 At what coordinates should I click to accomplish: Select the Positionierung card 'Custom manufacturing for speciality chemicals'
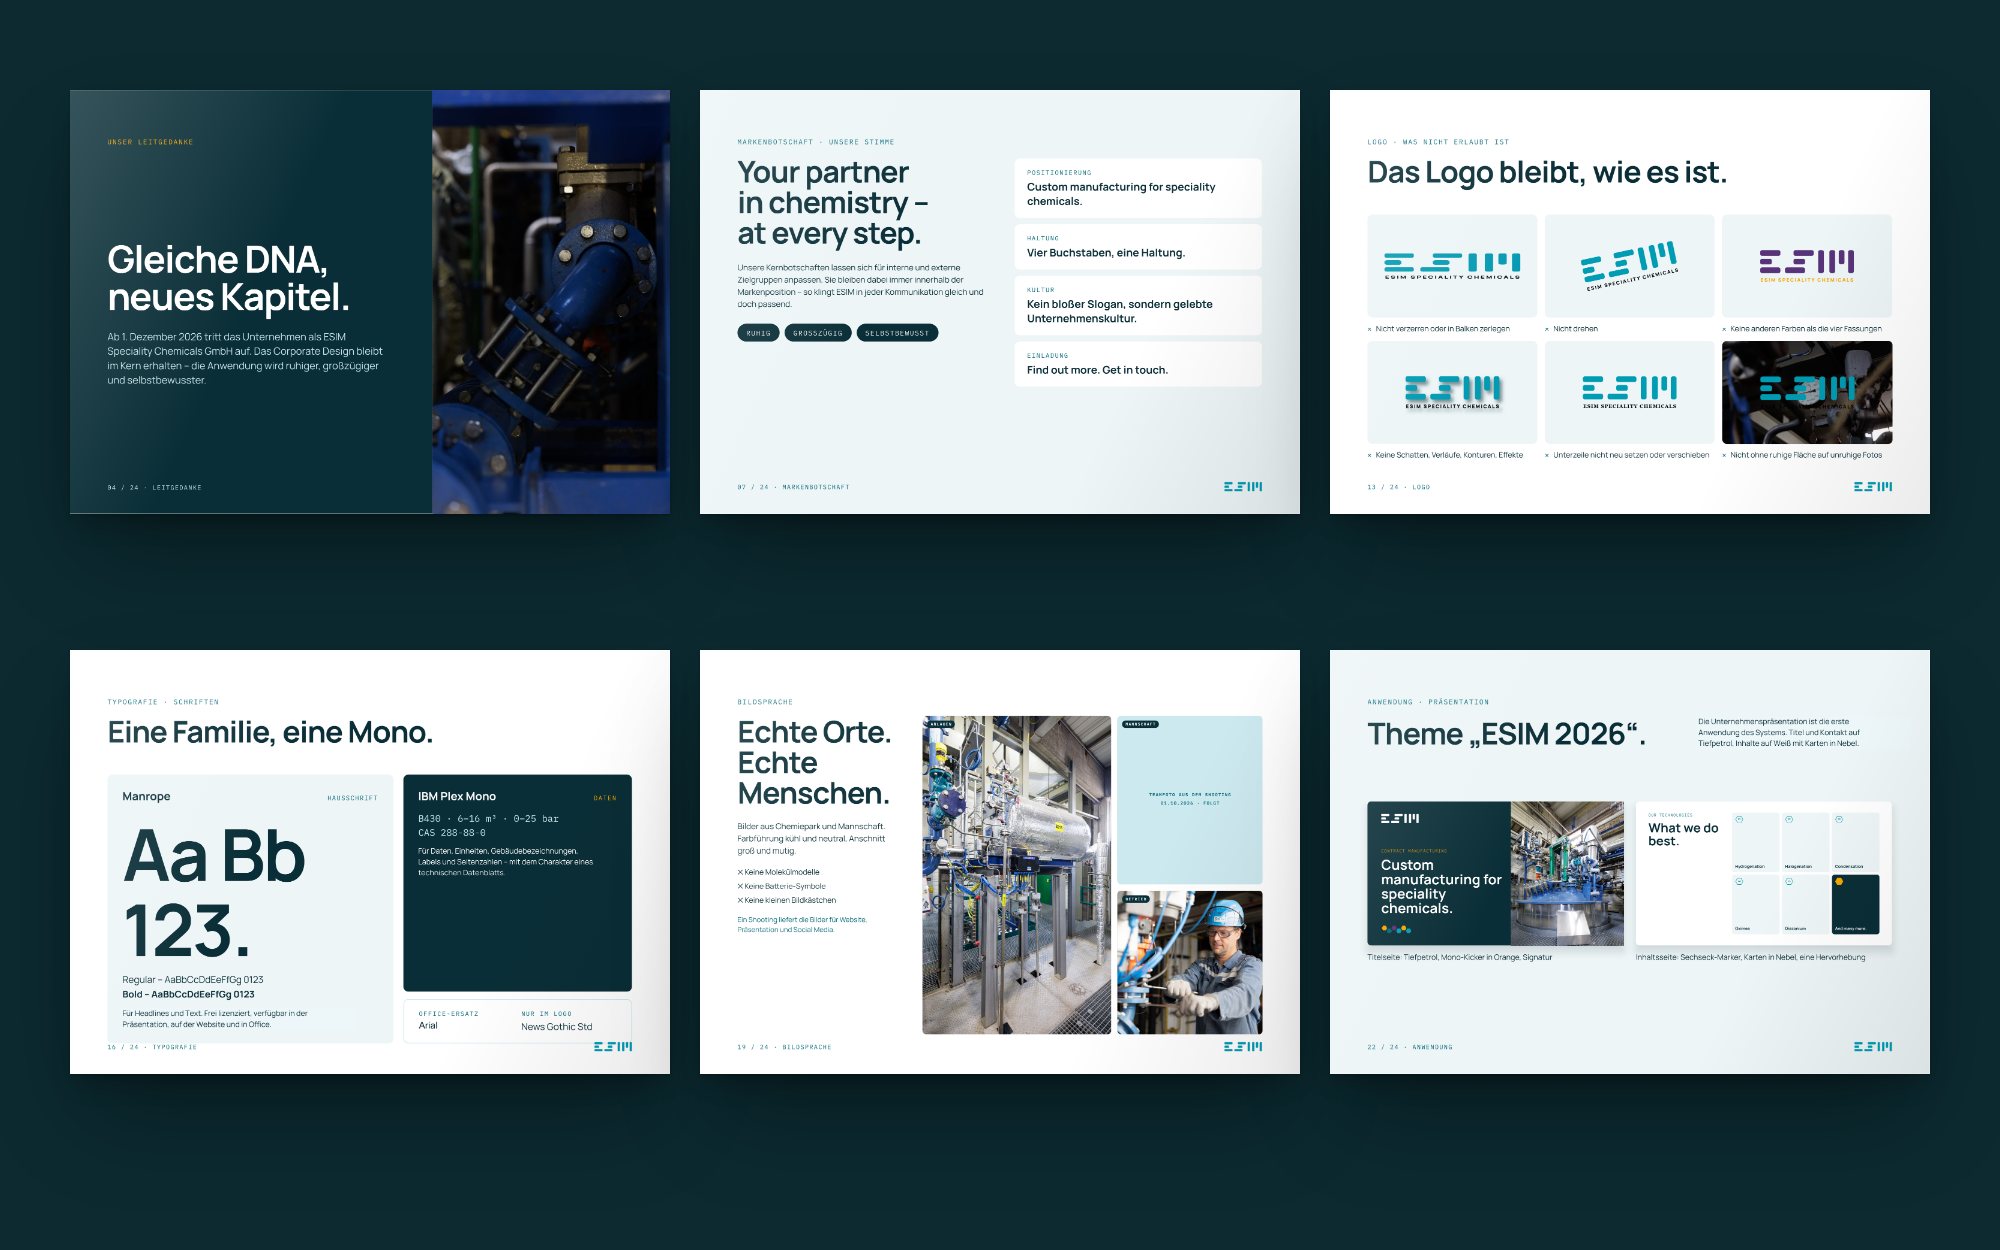(1138, 188)
